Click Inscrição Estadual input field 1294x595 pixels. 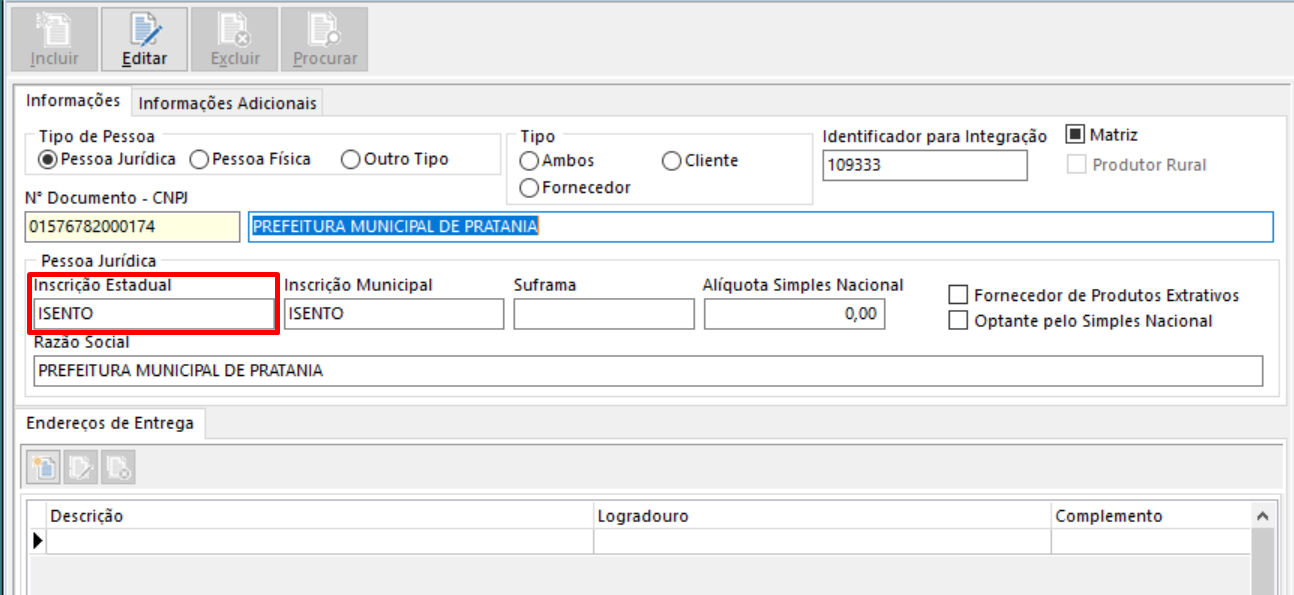(154, 314)
